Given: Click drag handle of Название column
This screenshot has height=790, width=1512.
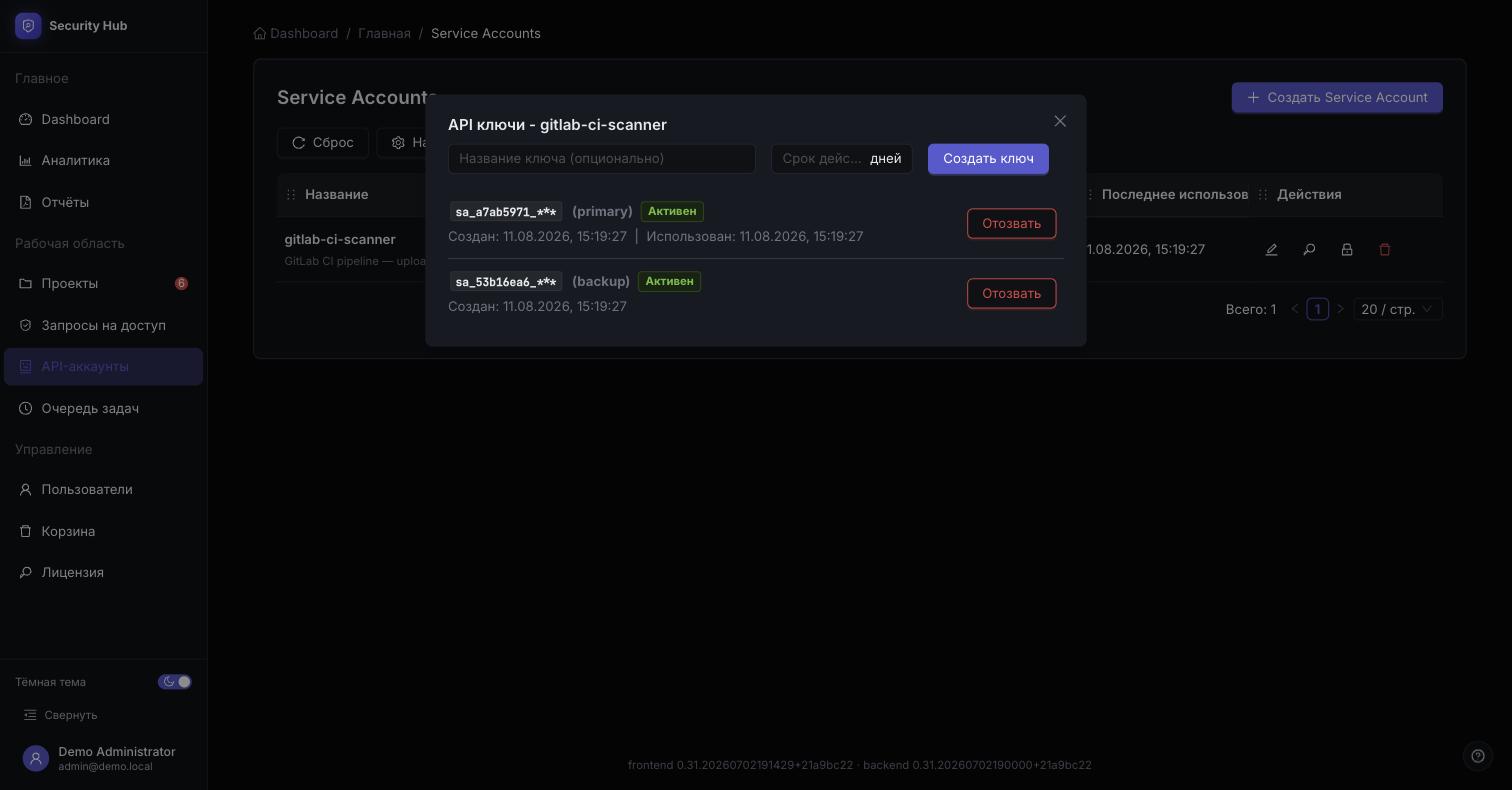Looking at the screenshot, I should (291, 194).
